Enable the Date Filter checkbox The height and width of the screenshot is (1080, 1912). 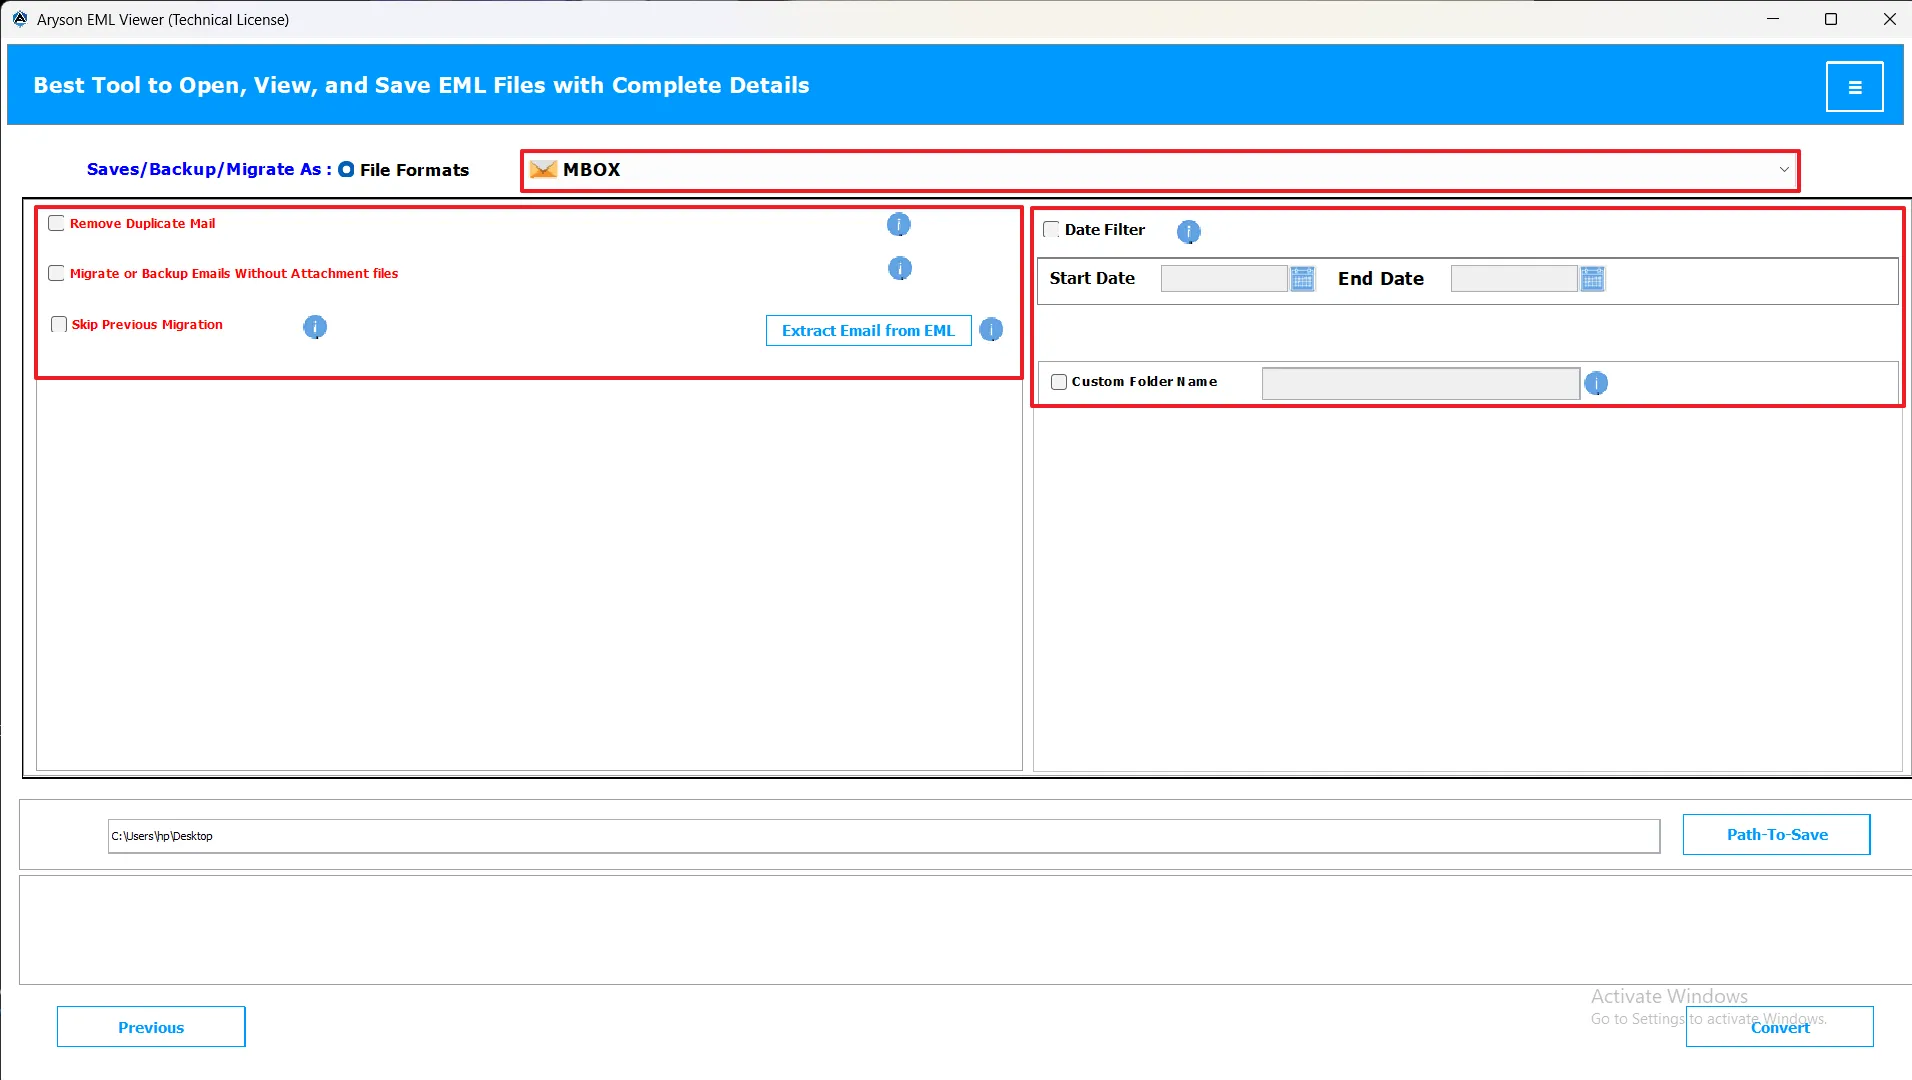point(1051,230)
